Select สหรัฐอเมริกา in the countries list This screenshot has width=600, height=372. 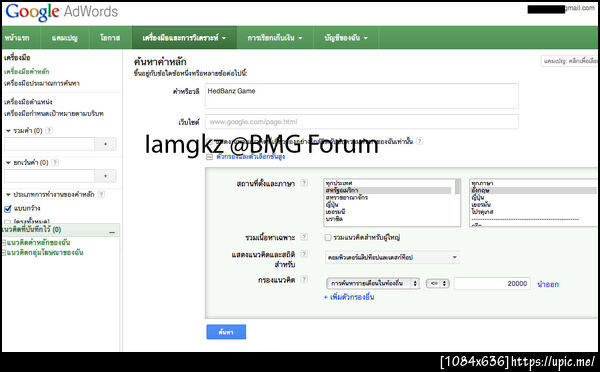click(388, 190)
